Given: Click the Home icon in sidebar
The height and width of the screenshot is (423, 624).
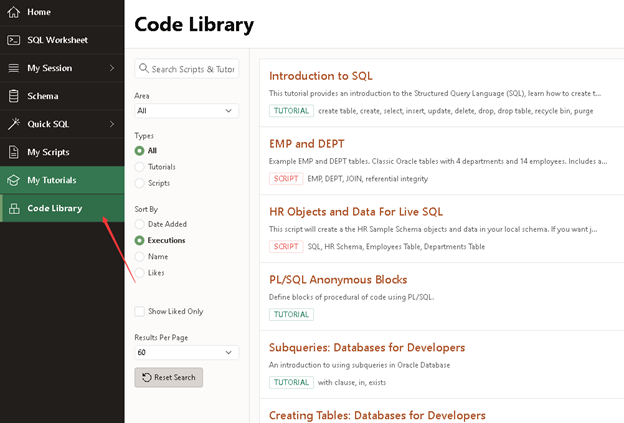Looking at the screenshot, I should [x=13, y=12].
